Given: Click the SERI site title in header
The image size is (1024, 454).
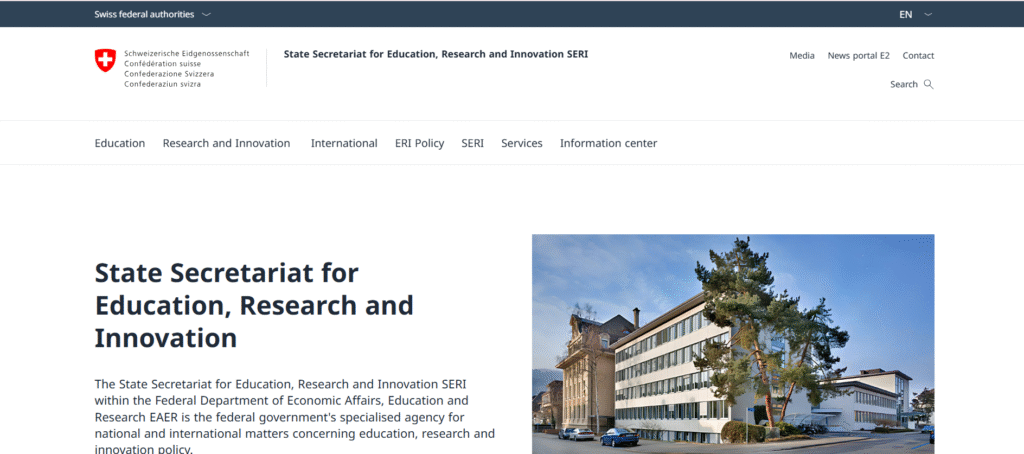Looking at the screenshot, I should [436, 54].
